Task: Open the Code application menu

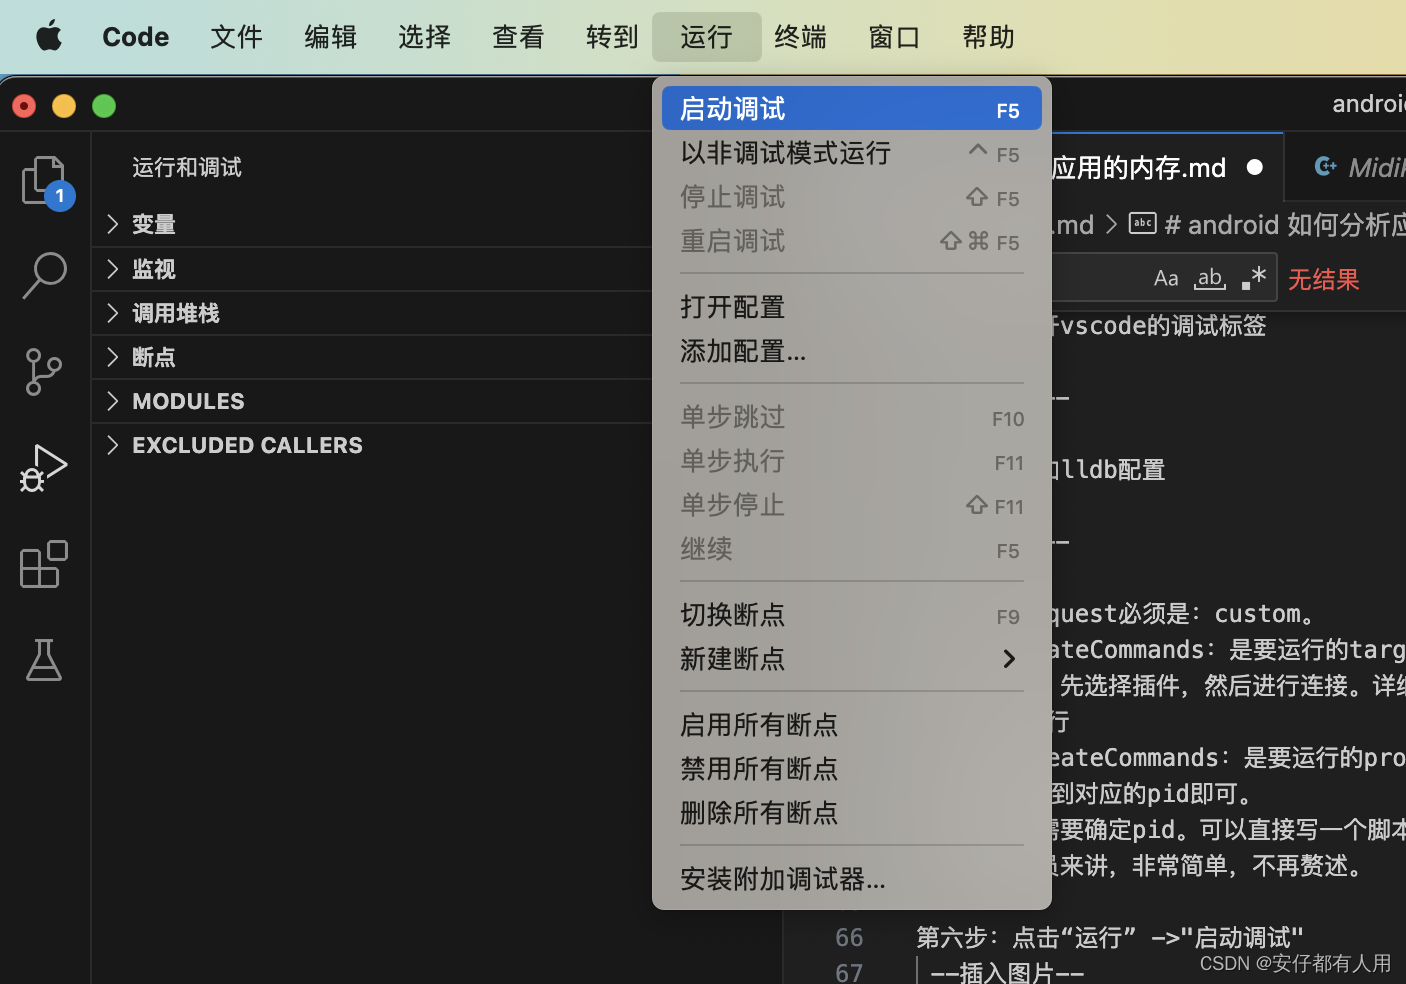Action: (x=136, y=37)
